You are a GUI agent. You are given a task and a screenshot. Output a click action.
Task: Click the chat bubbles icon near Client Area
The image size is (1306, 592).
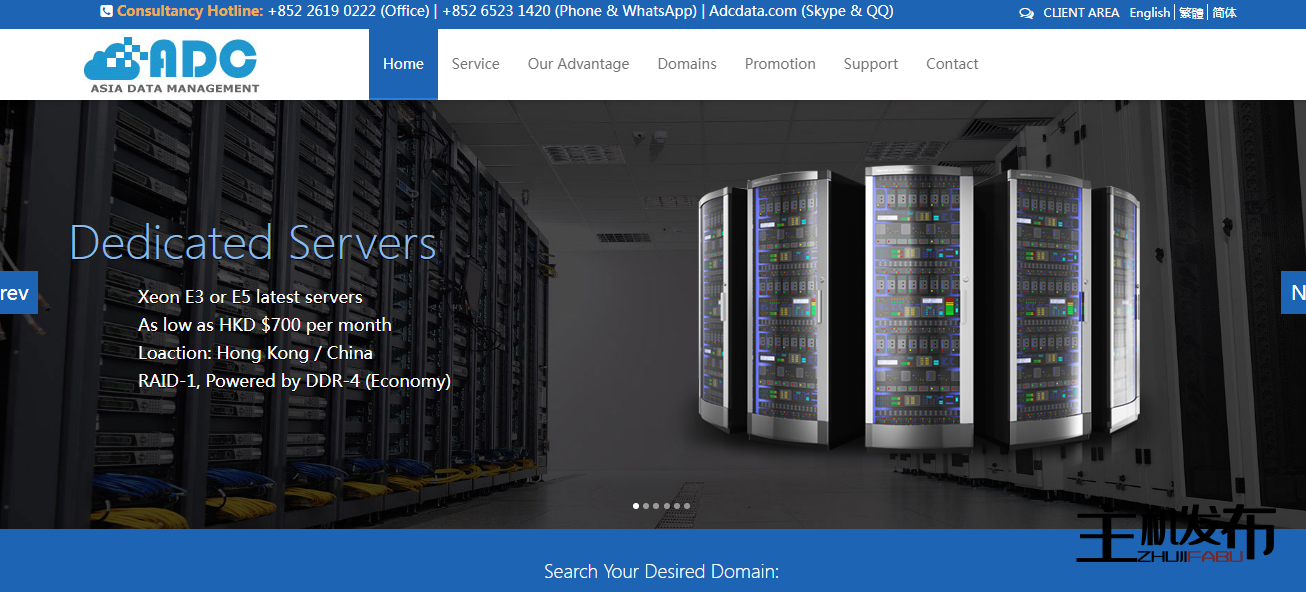[x=1026, y=13]
